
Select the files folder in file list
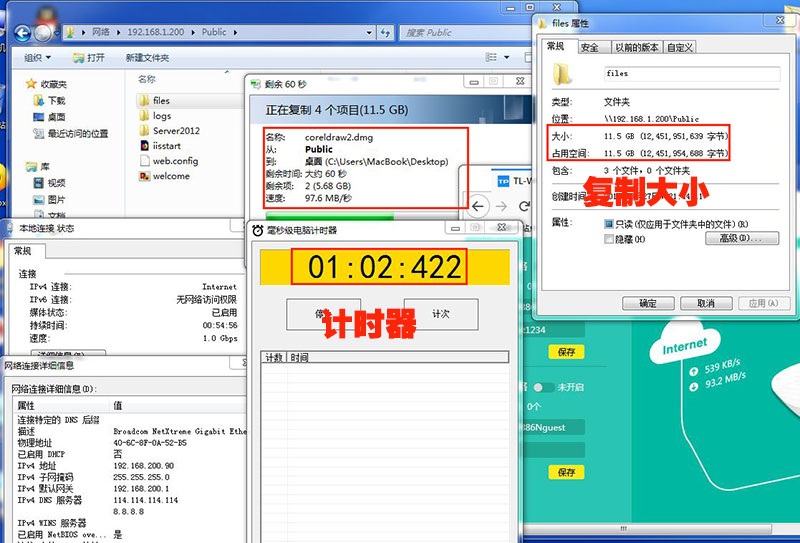(x=155, y=101)
